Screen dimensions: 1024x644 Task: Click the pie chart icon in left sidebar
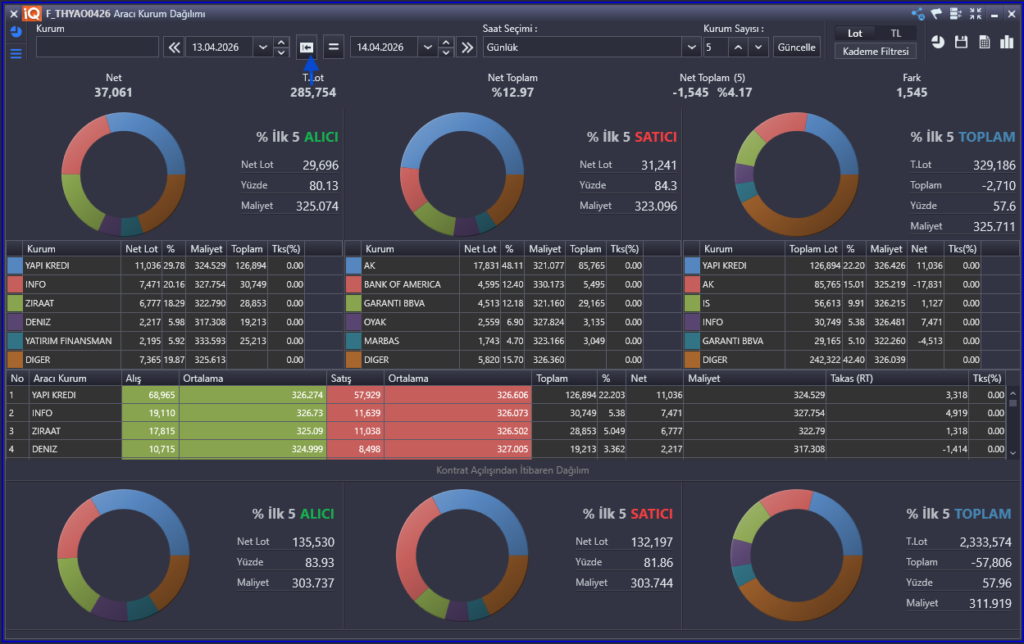[15, 32]
